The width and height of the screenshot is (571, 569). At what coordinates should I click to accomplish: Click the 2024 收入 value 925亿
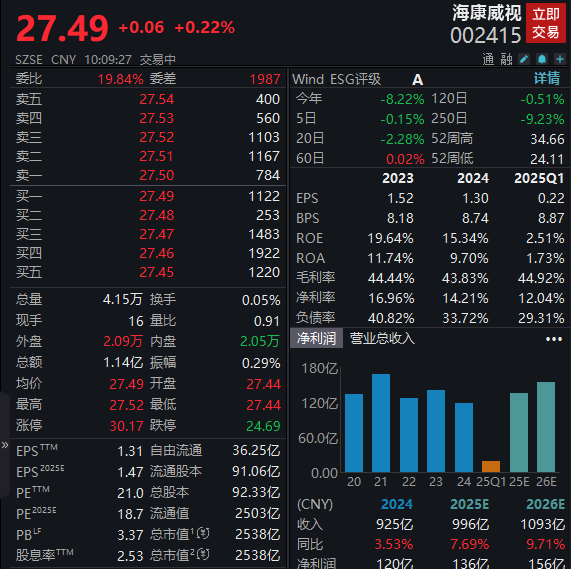[394, 525]
